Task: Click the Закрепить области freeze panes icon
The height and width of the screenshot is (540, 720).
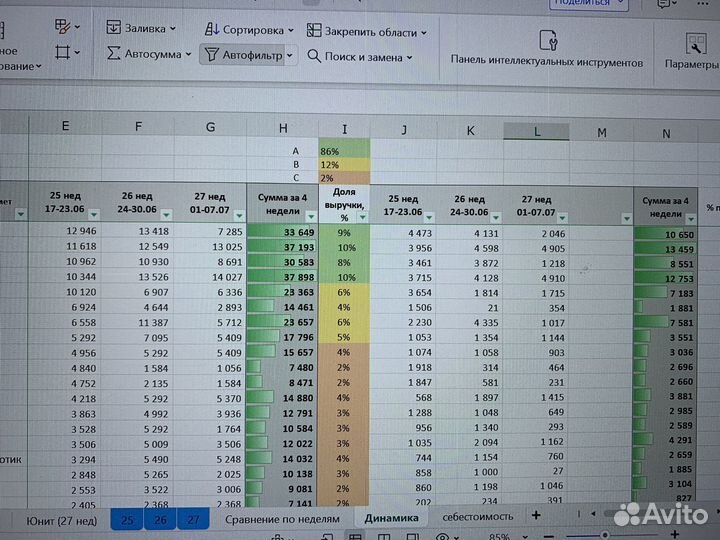Action: pyautogui.click(x=315, y=31)
